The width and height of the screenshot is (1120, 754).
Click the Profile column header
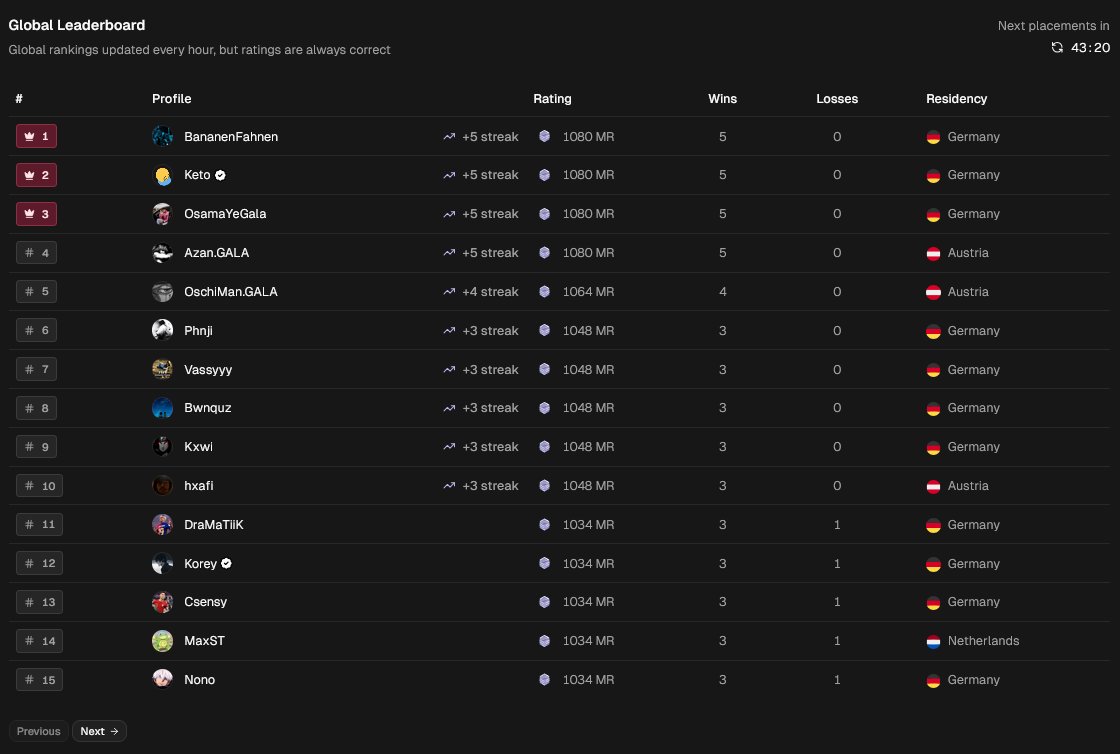point(171,99)
